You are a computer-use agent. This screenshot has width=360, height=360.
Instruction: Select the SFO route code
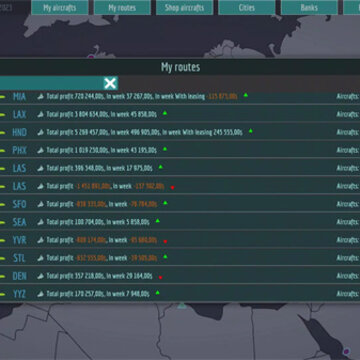(19, 204)
